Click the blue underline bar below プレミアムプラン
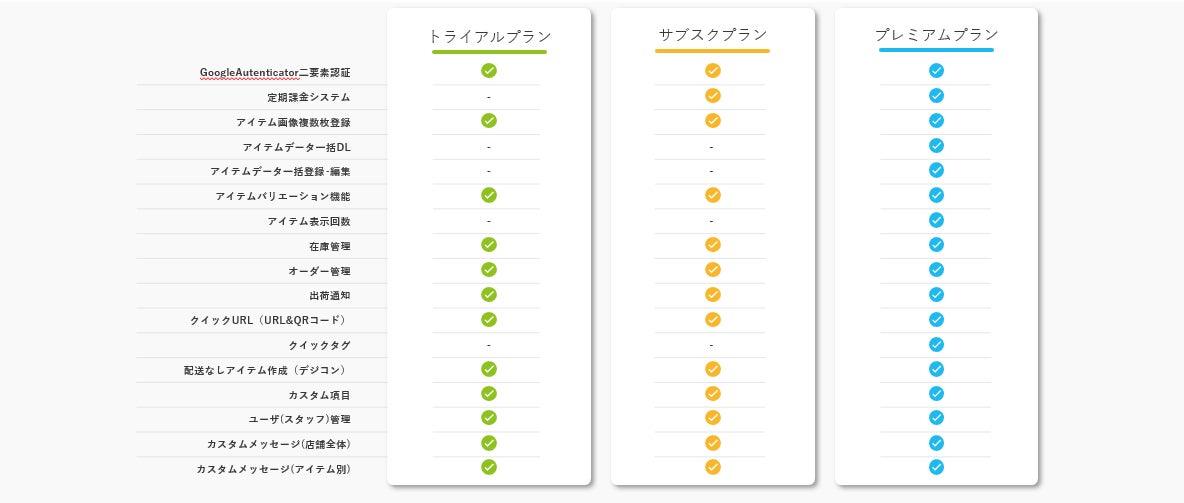Image resolution: width=1184 pixels, height=503 pixels. [x=936, y=50]
